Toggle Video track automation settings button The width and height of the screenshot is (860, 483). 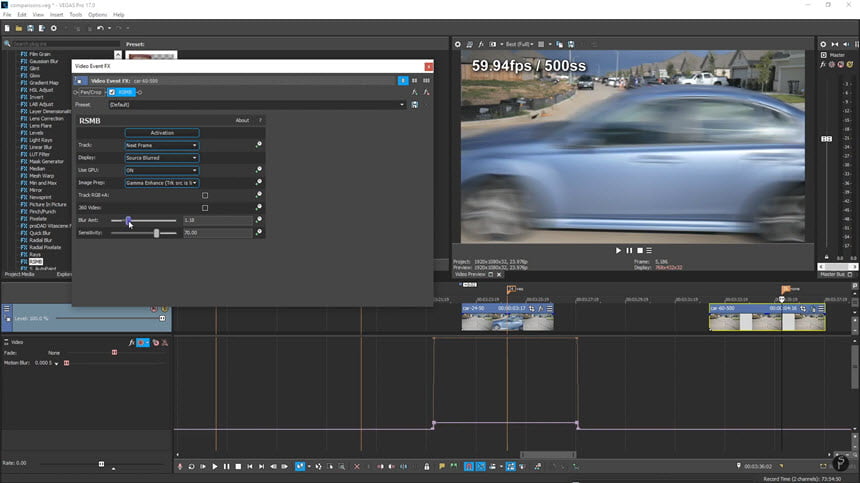(x=142, y=342)
